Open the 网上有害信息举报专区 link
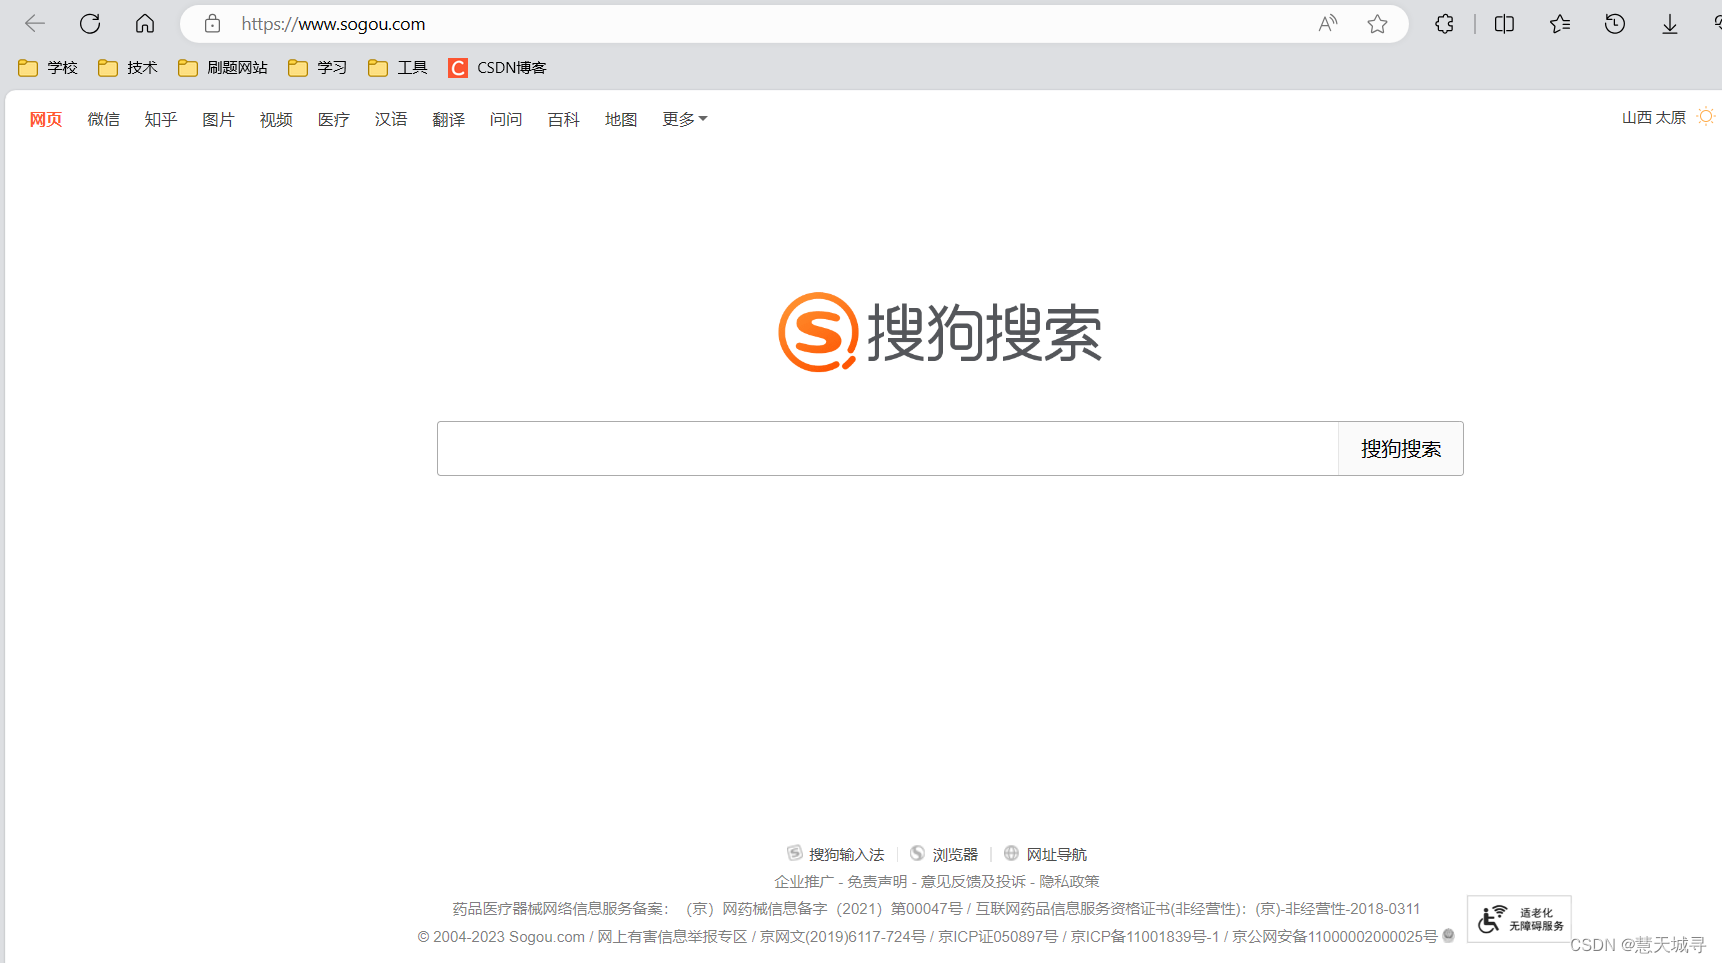 point(672,936)
